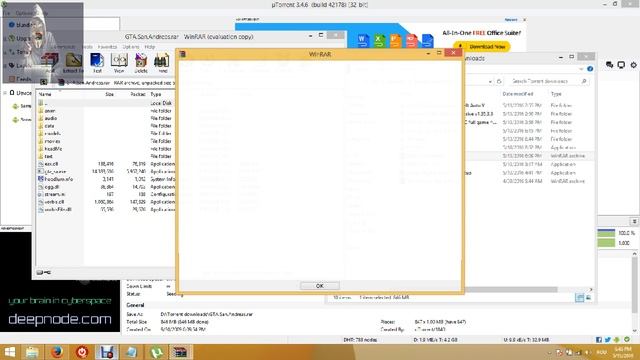
Task: Open the address bar dropdown in Explorer
Action: [490, 82]
